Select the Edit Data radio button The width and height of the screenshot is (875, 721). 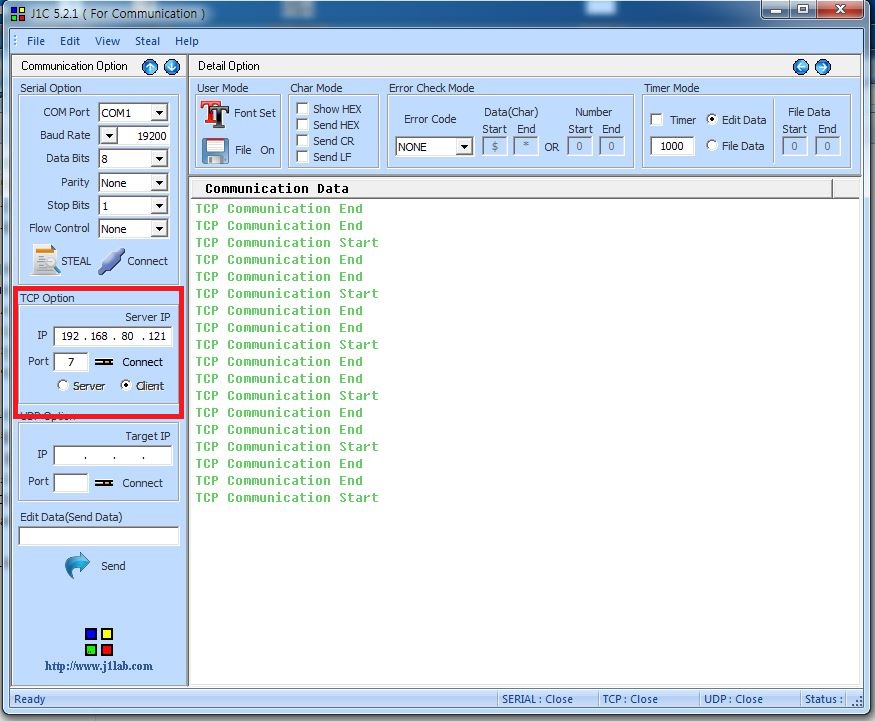(x=711, y=119)
